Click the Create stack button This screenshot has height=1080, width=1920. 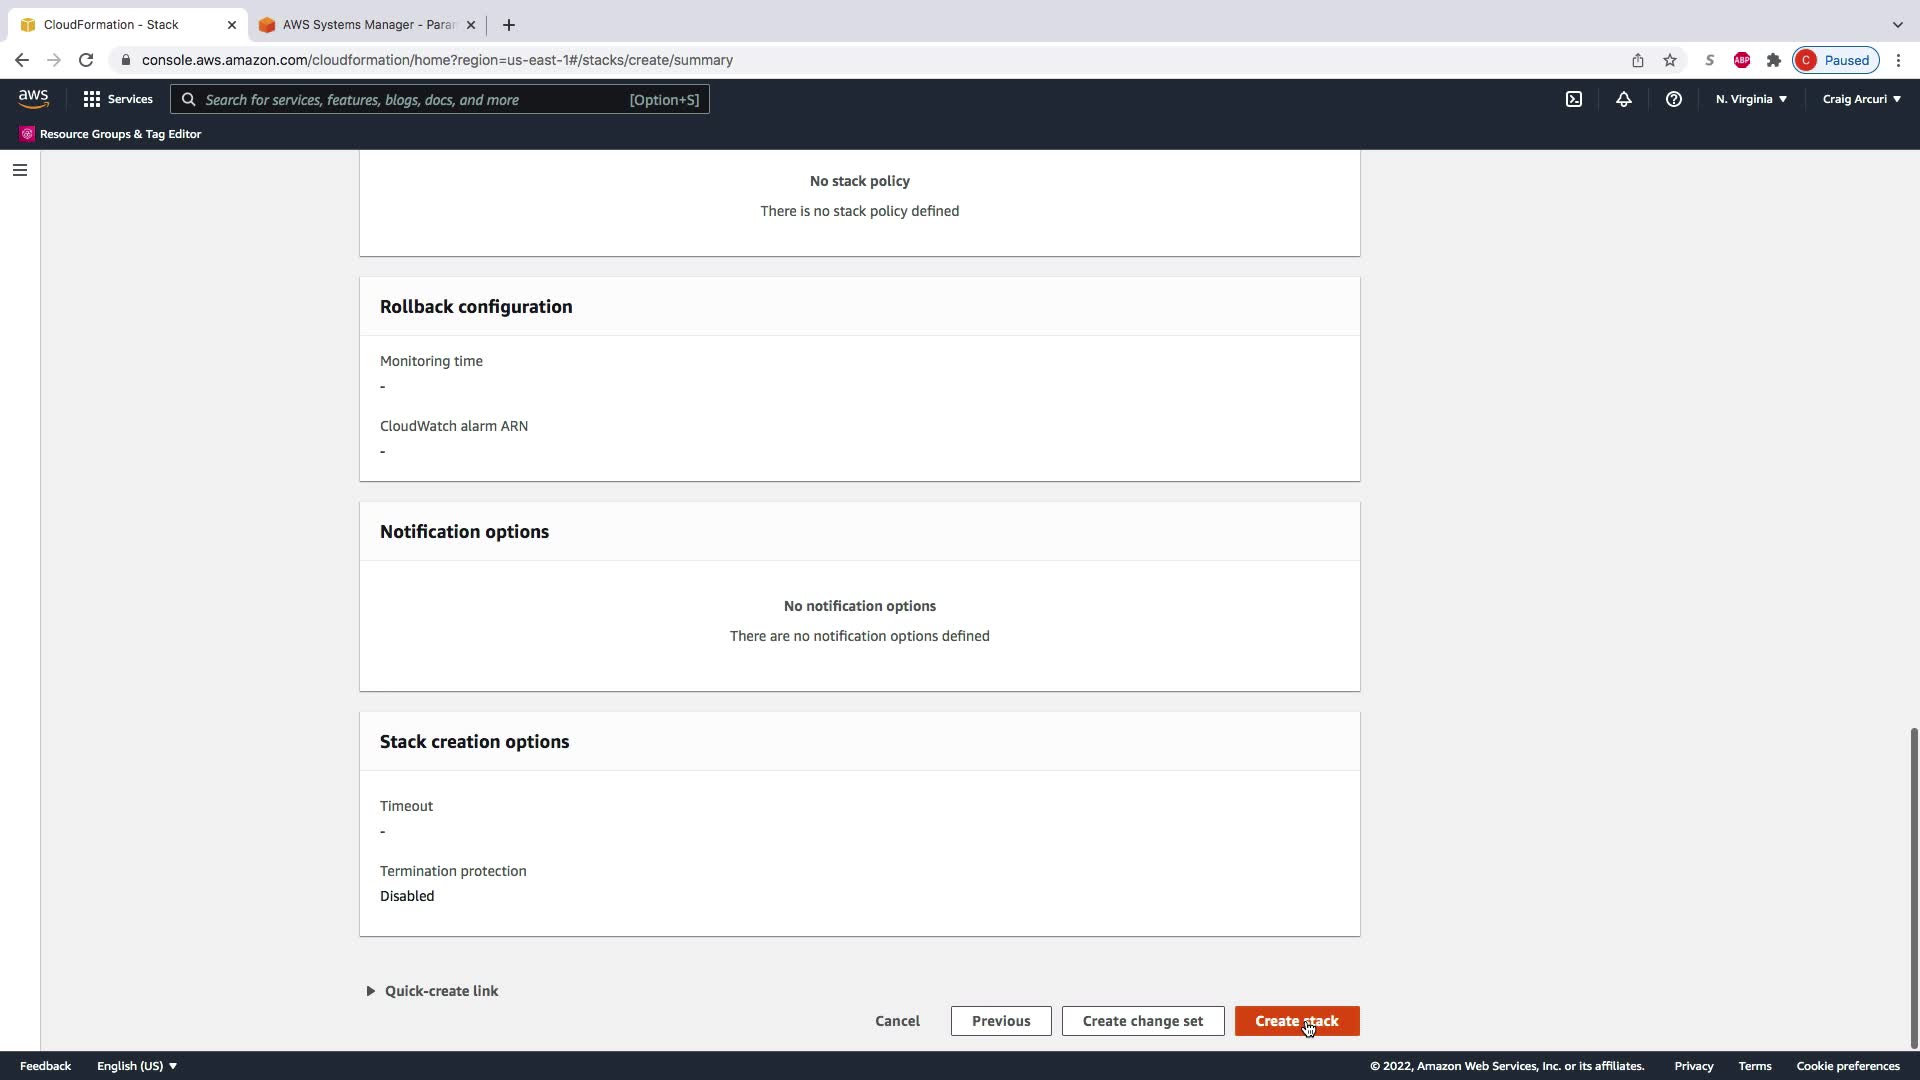1296,1021
